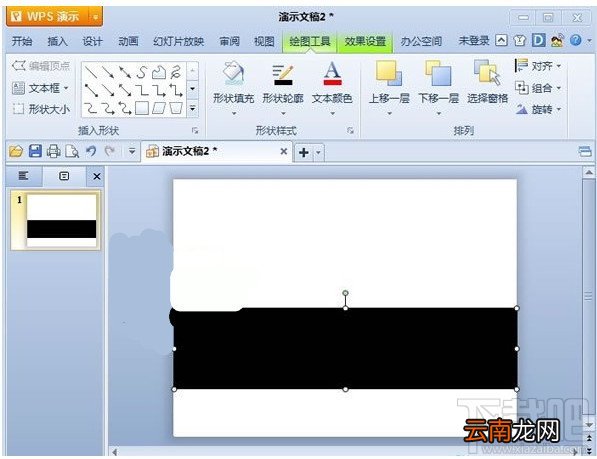The image size is (597, 459).
Task: Click Edit Vertices (编辑顶点)
Action: (x=41, y=66)
